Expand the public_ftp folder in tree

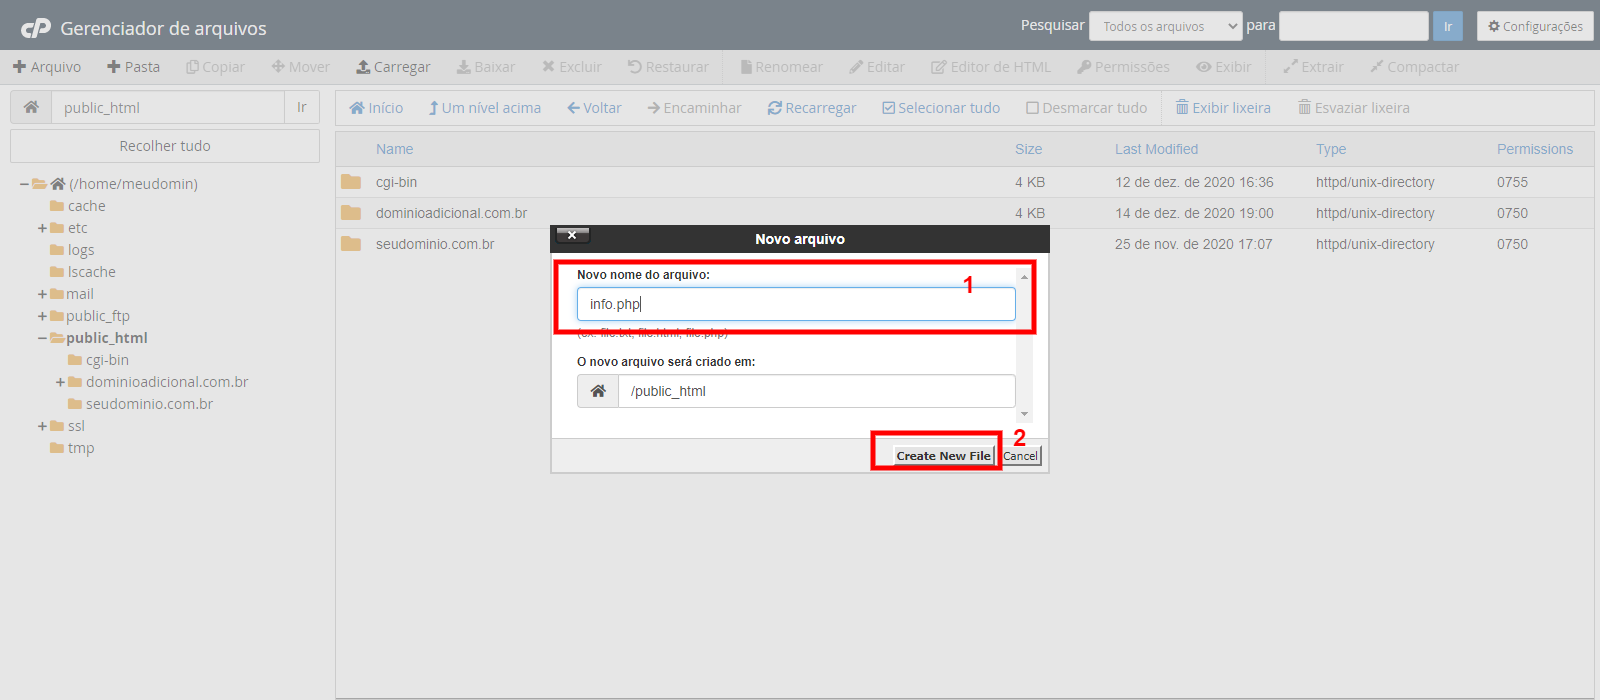[x=43, y=316]
